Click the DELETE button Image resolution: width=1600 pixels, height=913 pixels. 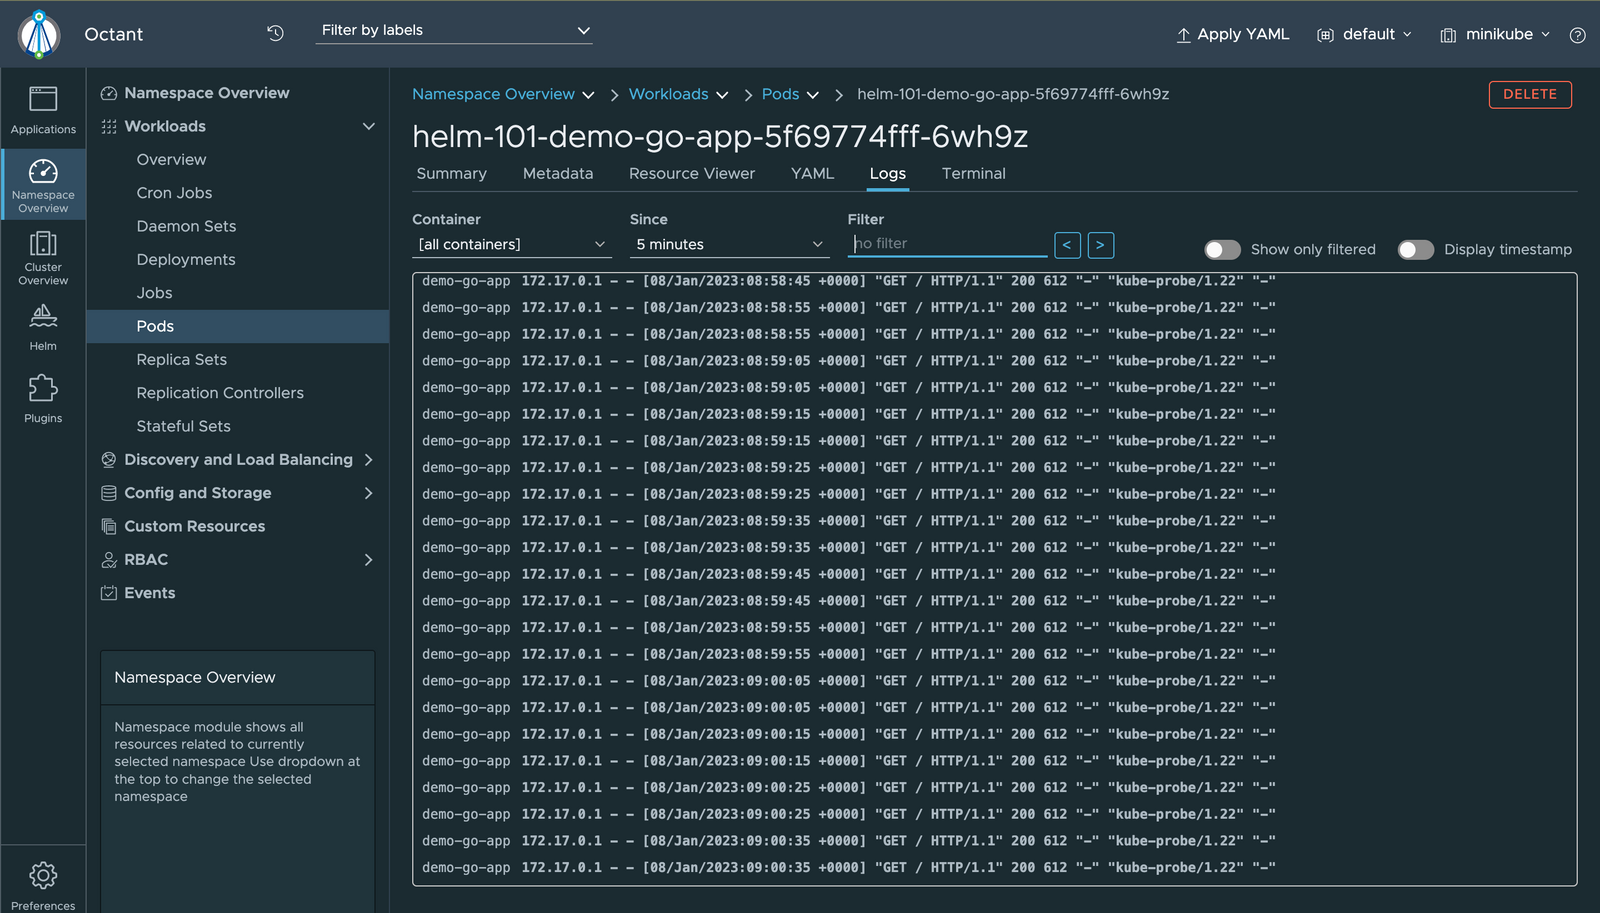1530,94
